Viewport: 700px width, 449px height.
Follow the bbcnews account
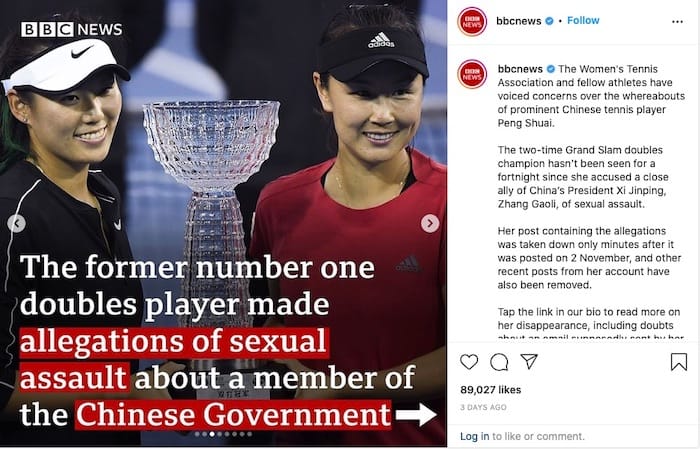point(583,21)
